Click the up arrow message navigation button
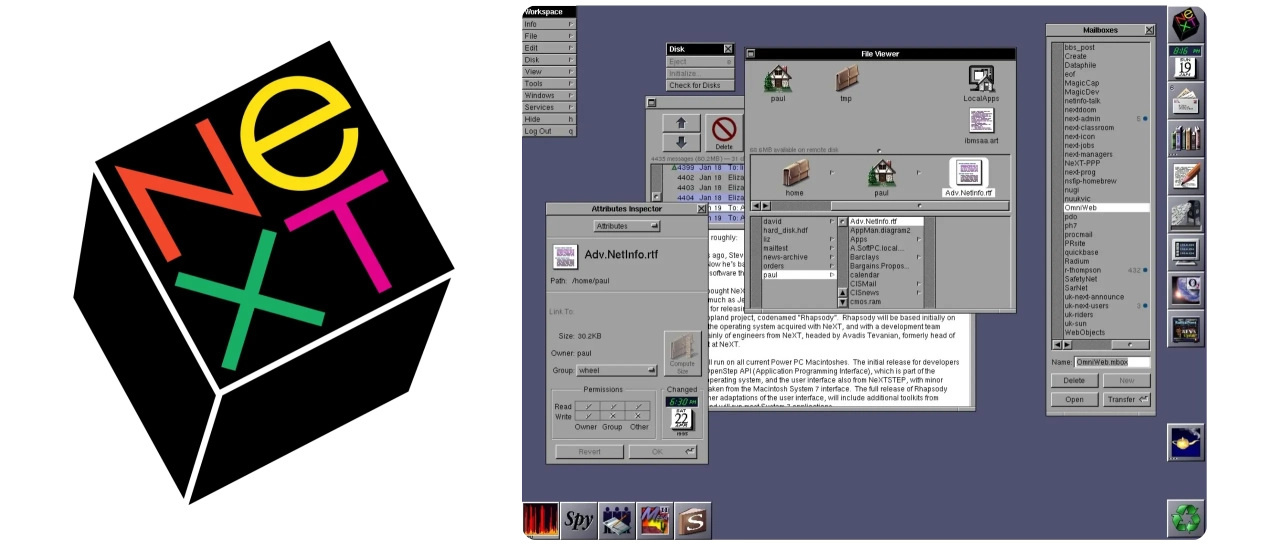The height and width of the screenshot is (545, 1280). point(681,123)
